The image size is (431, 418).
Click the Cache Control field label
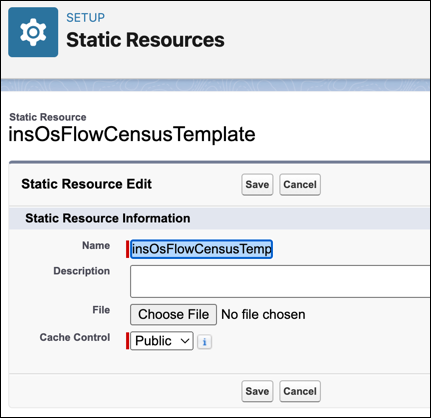click(75, 337)
